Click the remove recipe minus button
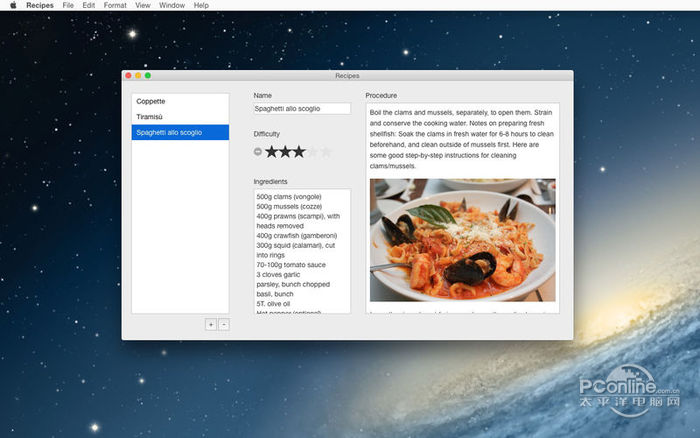The width and height of the screenshot is (700, 438). [x=224, y=324]
